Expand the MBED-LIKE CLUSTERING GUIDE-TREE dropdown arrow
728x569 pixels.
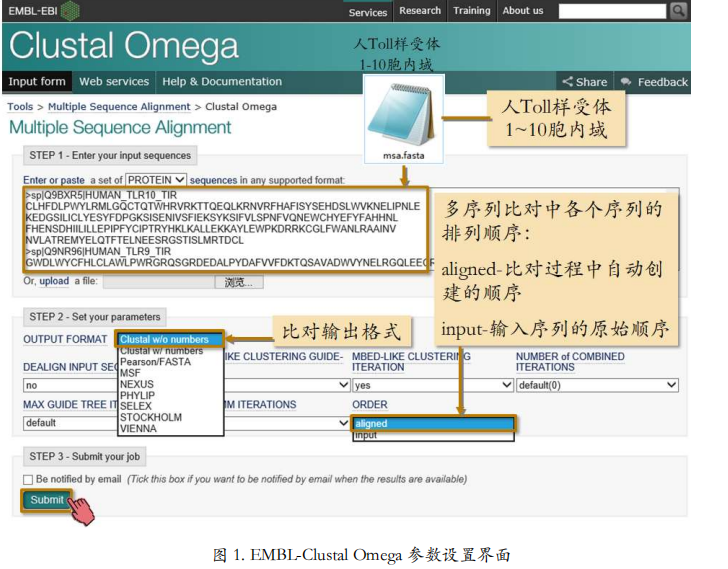[343, 385]
